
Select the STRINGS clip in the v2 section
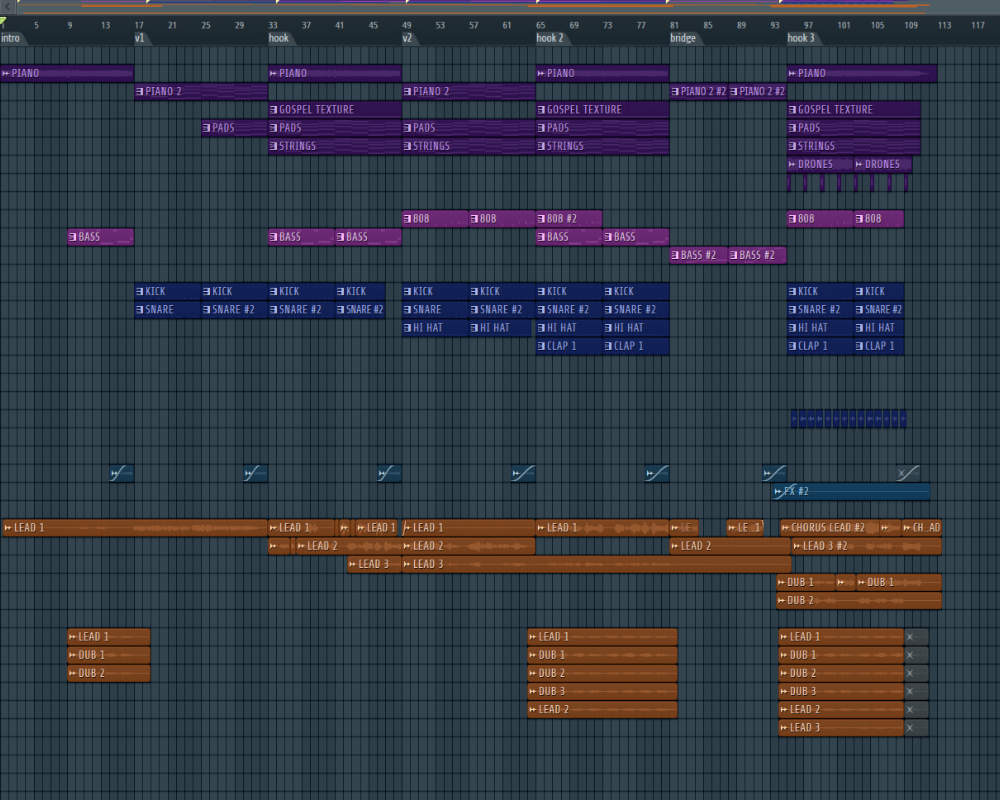[469, 146]
